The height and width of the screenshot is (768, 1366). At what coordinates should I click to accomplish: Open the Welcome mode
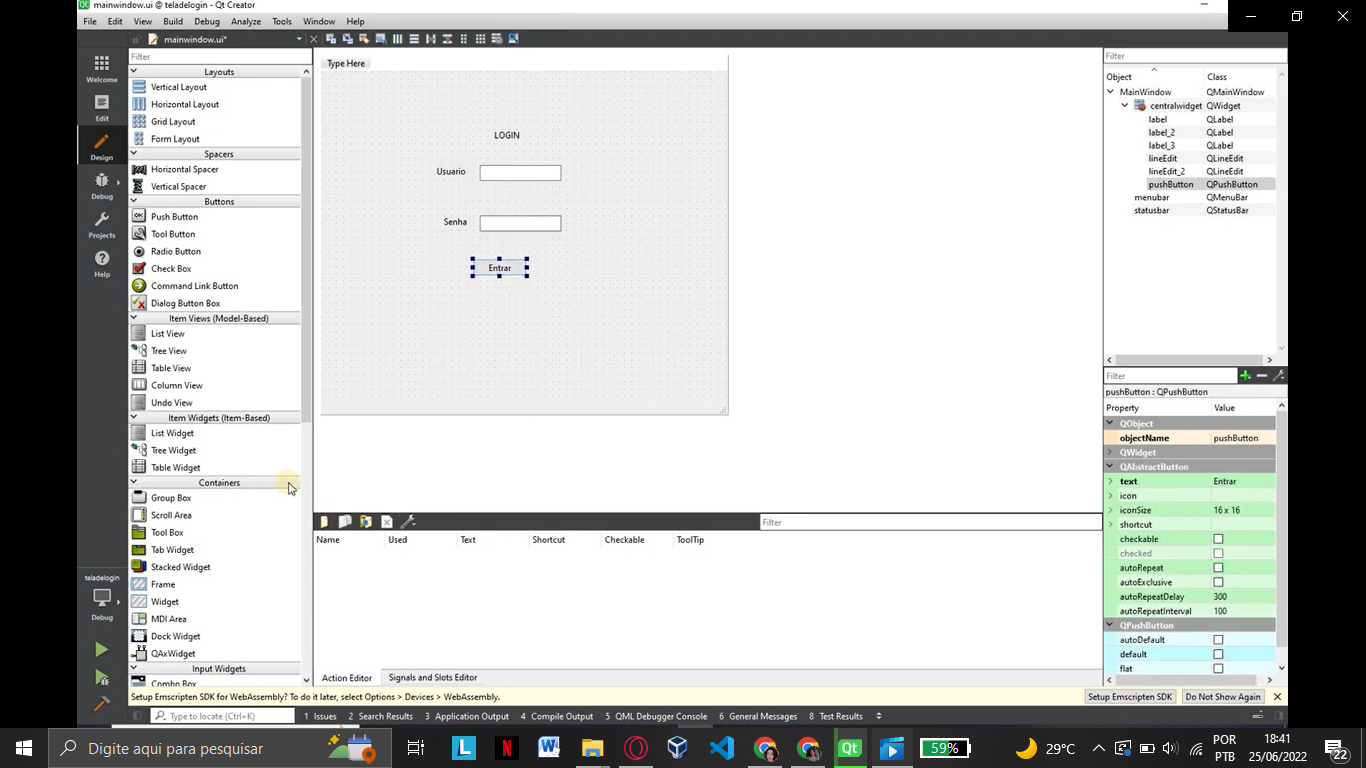[101, 68]
